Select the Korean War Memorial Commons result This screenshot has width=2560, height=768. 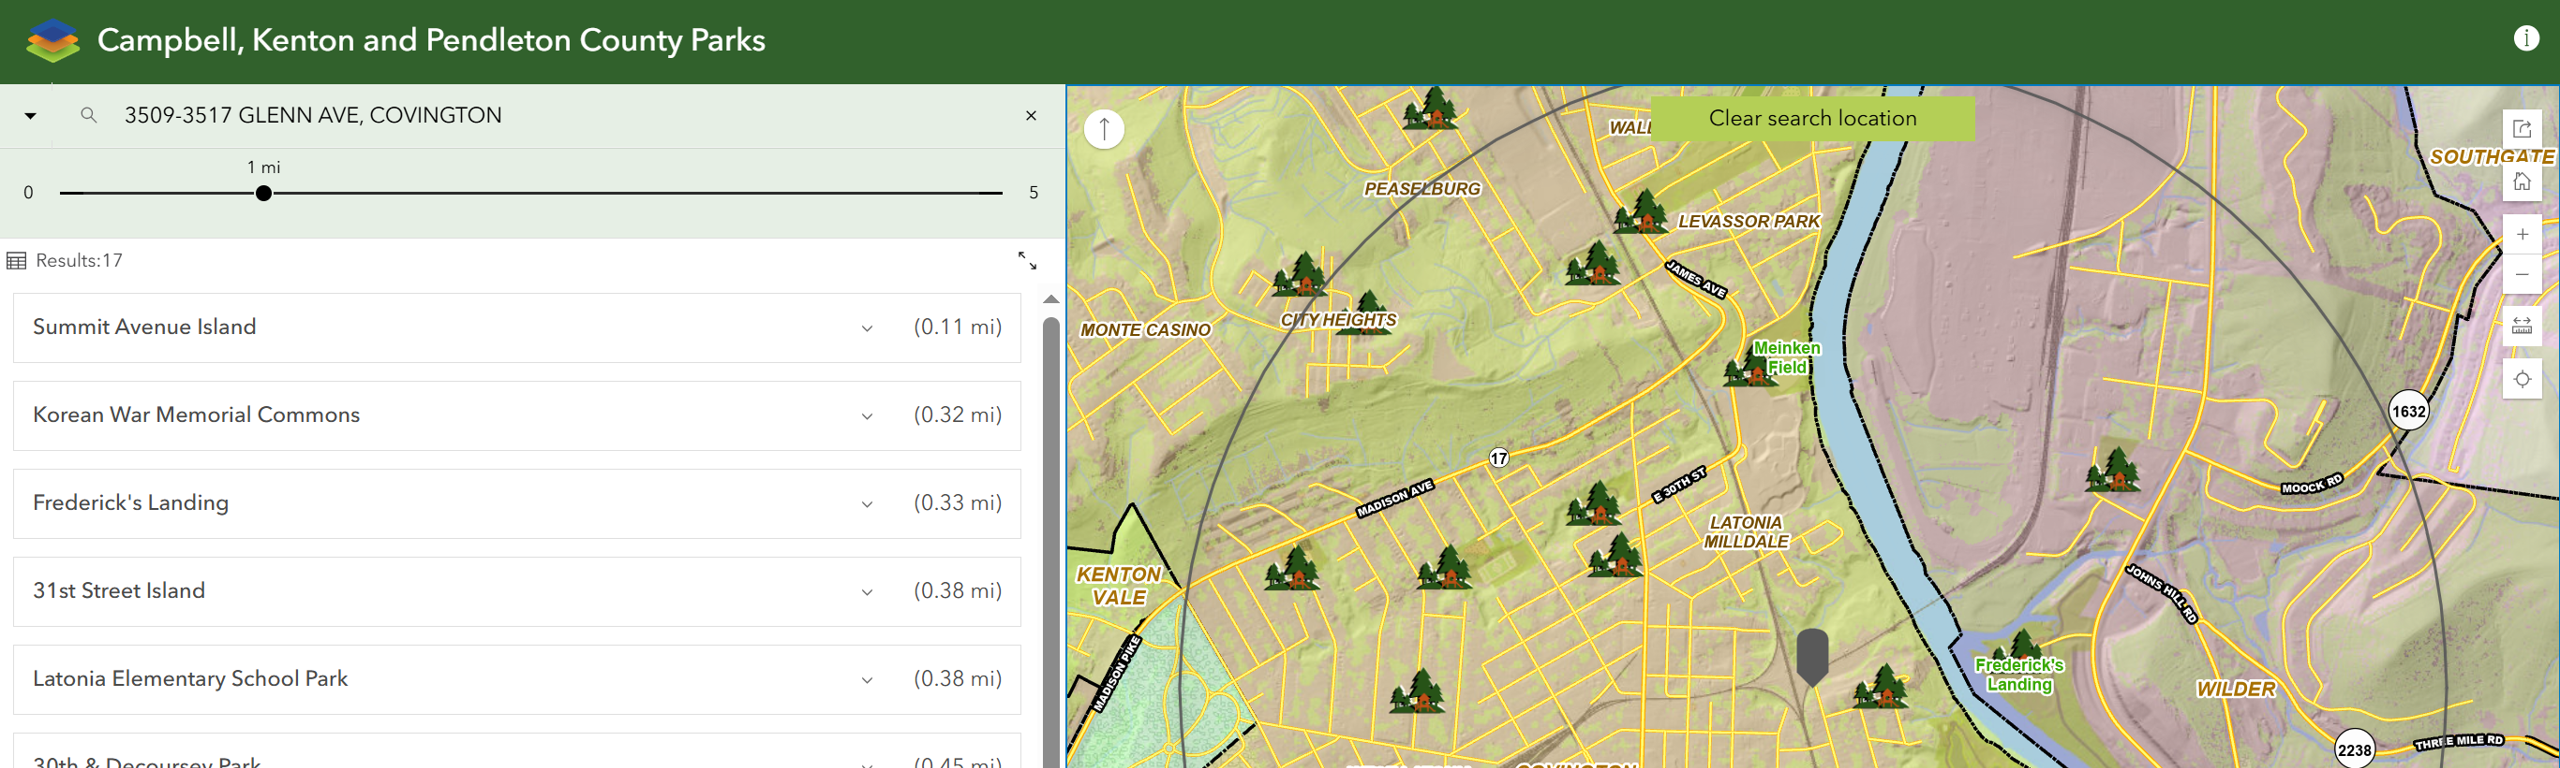[517, 415]
